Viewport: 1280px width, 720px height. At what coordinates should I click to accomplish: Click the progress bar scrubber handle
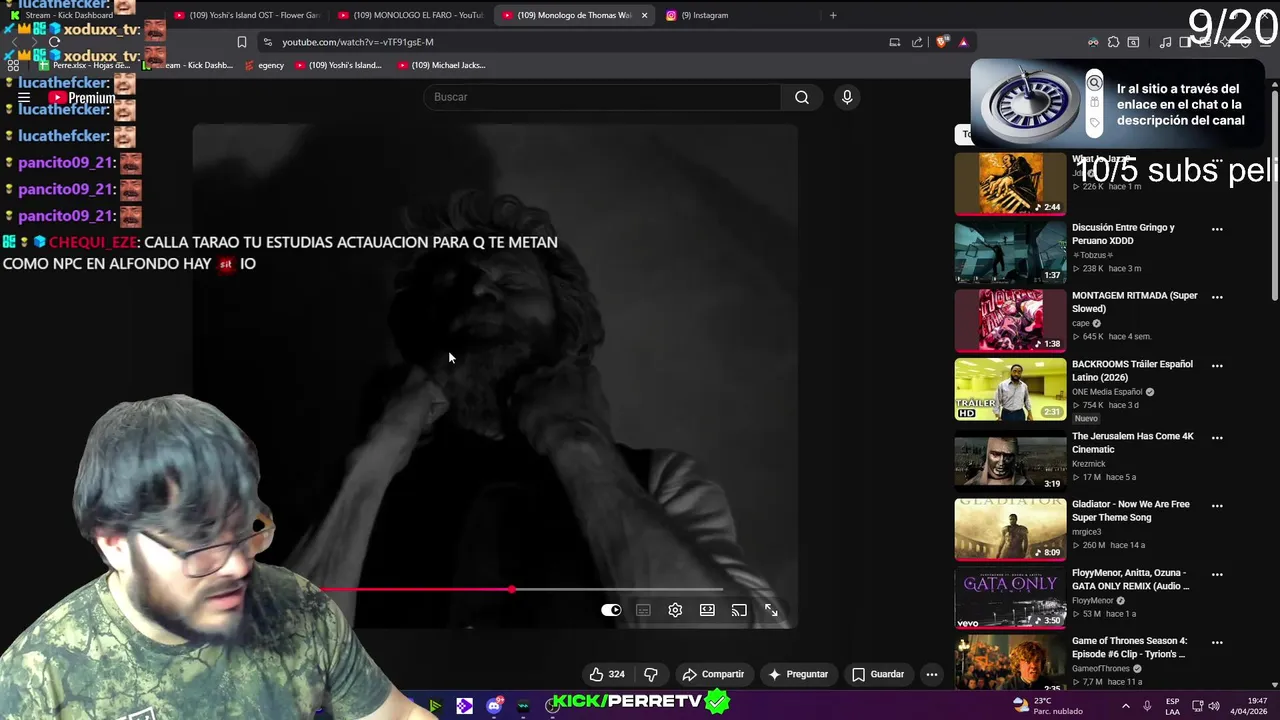tap(512, 589)
